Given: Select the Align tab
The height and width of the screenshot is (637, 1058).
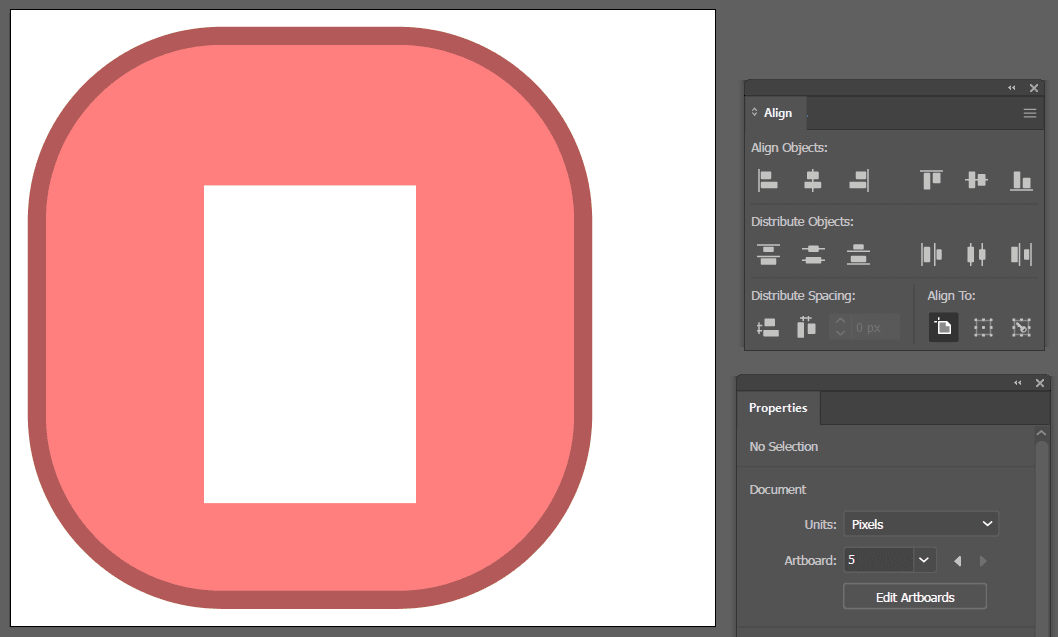Looking at the screenshot, I should (x=777, y=113).
